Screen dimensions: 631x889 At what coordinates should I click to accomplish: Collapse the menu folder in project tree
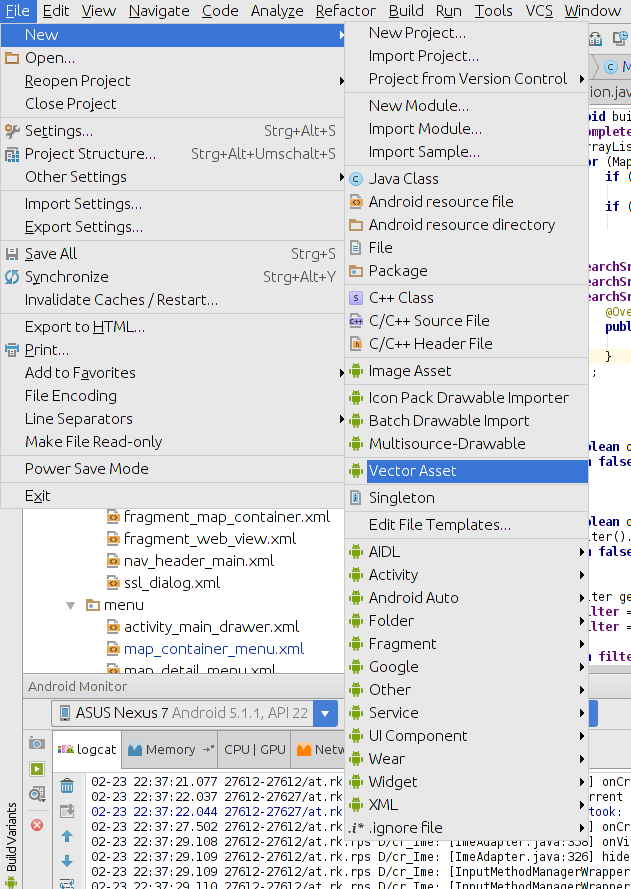pyautogui.click(x=71, y=605)
